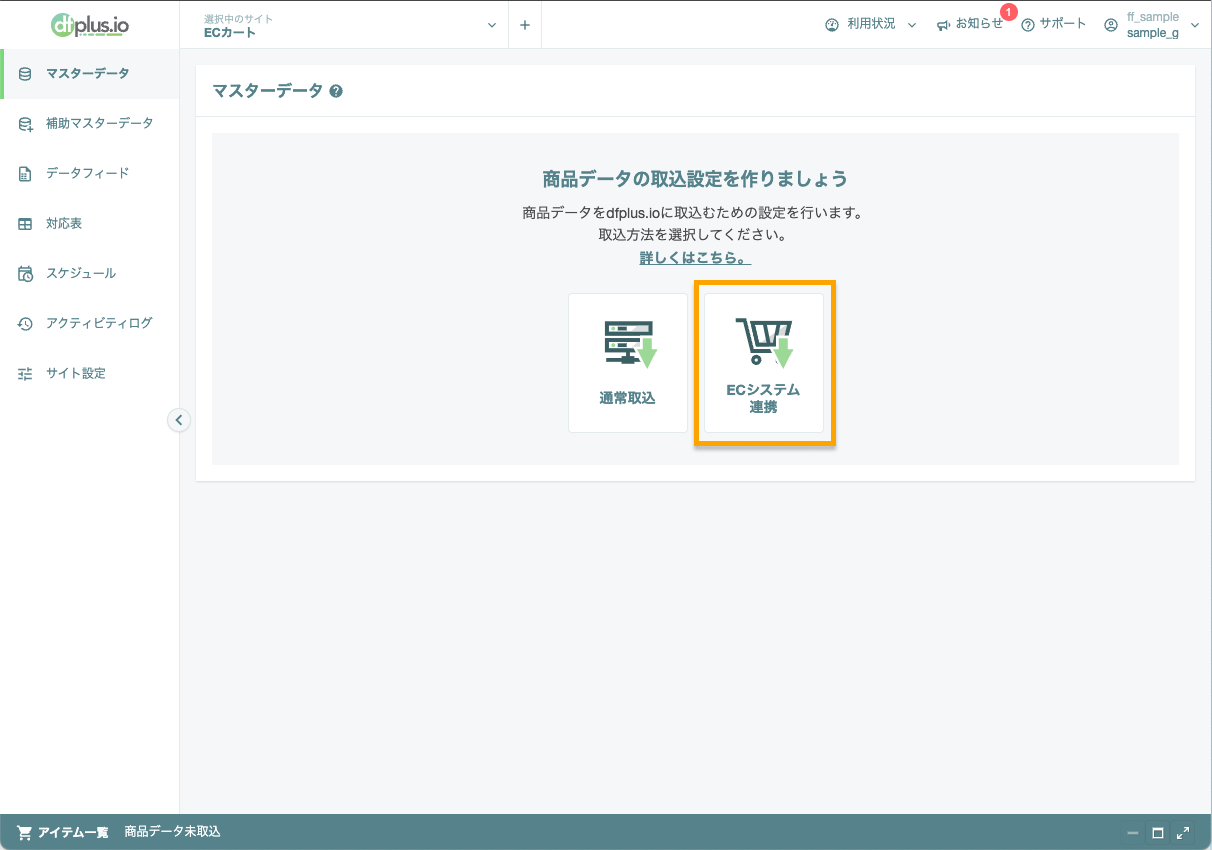Image resolution: width=1212 pixels, height=850 pixels.
Task: Click the user account avatar icon
Action: [x=1110, y=25]
